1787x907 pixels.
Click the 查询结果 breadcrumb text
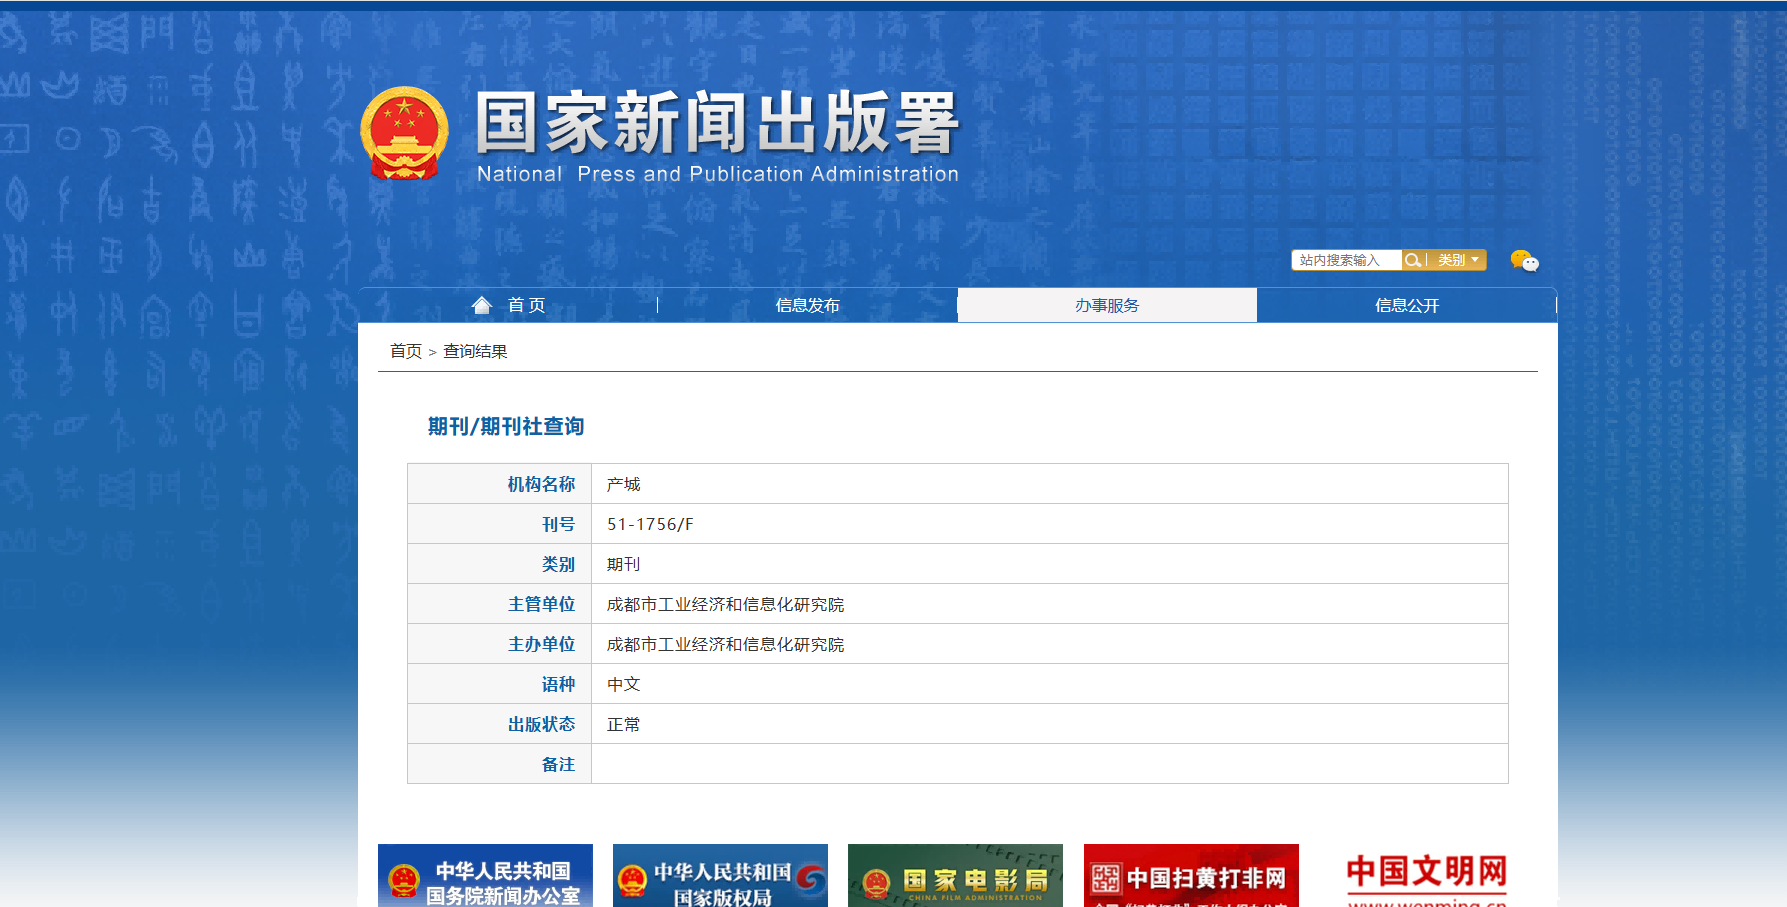pyautogui.click(x=475, y=351)
